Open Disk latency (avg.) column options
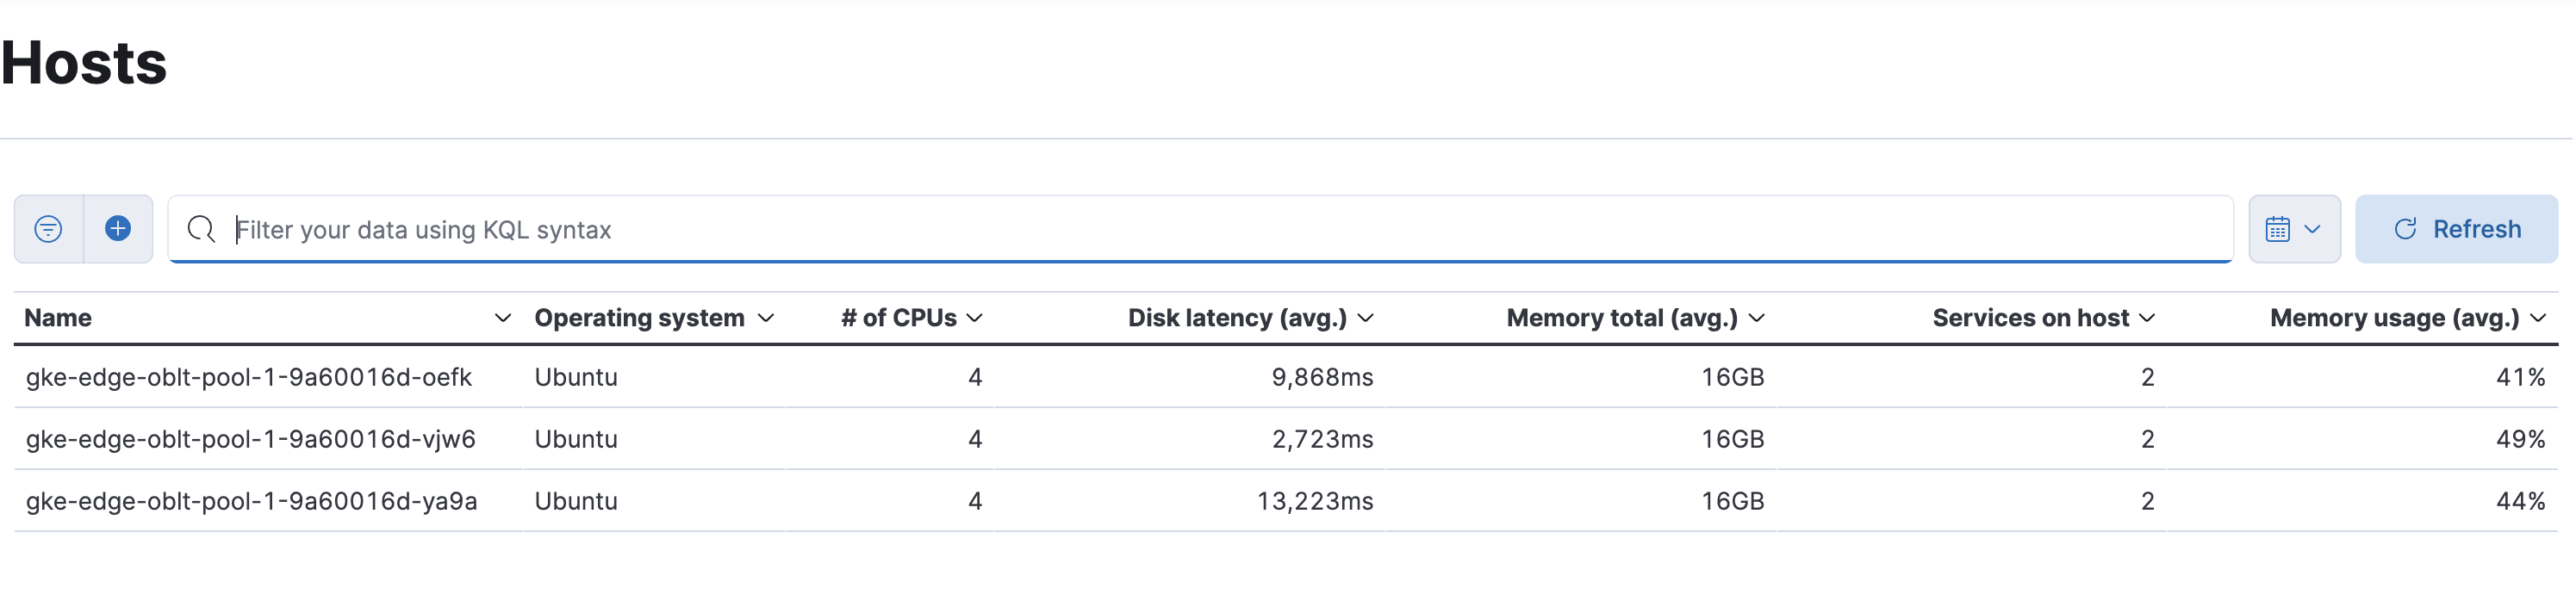This screenshot has height=613, width=2576. click(1368, 318)
